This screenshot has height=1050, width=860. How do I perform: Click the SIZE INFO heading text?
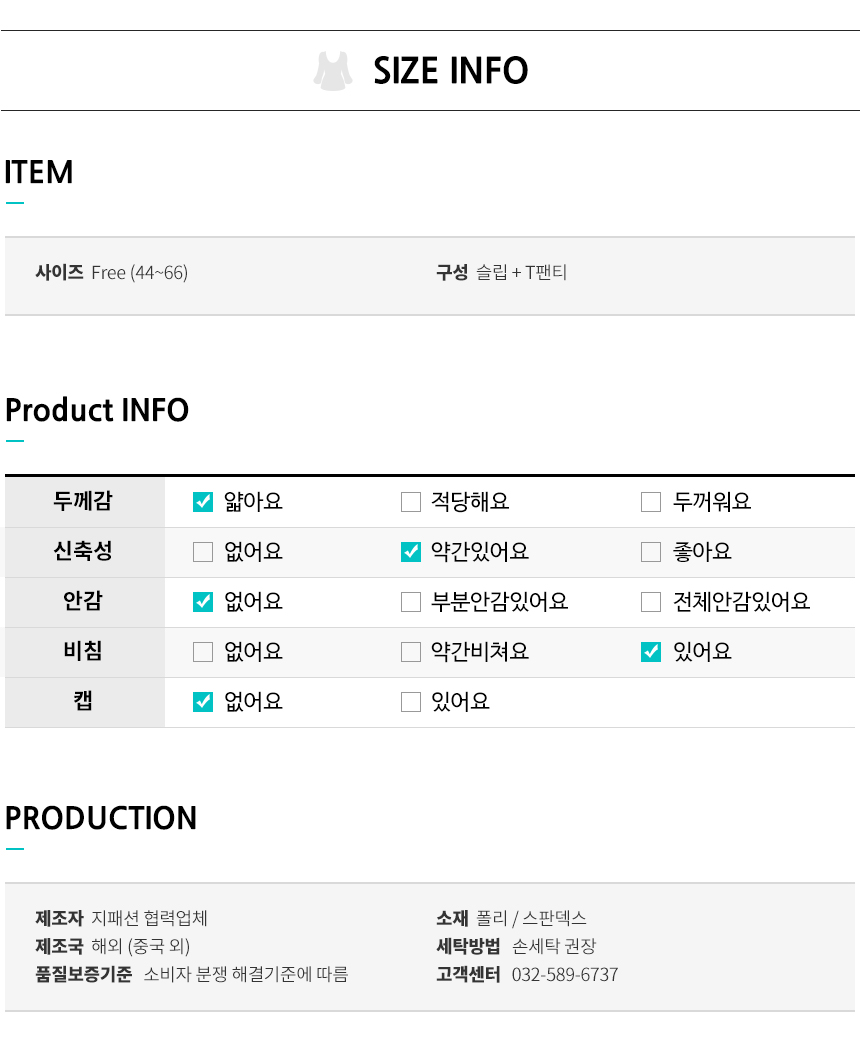(x=450, y=71)
